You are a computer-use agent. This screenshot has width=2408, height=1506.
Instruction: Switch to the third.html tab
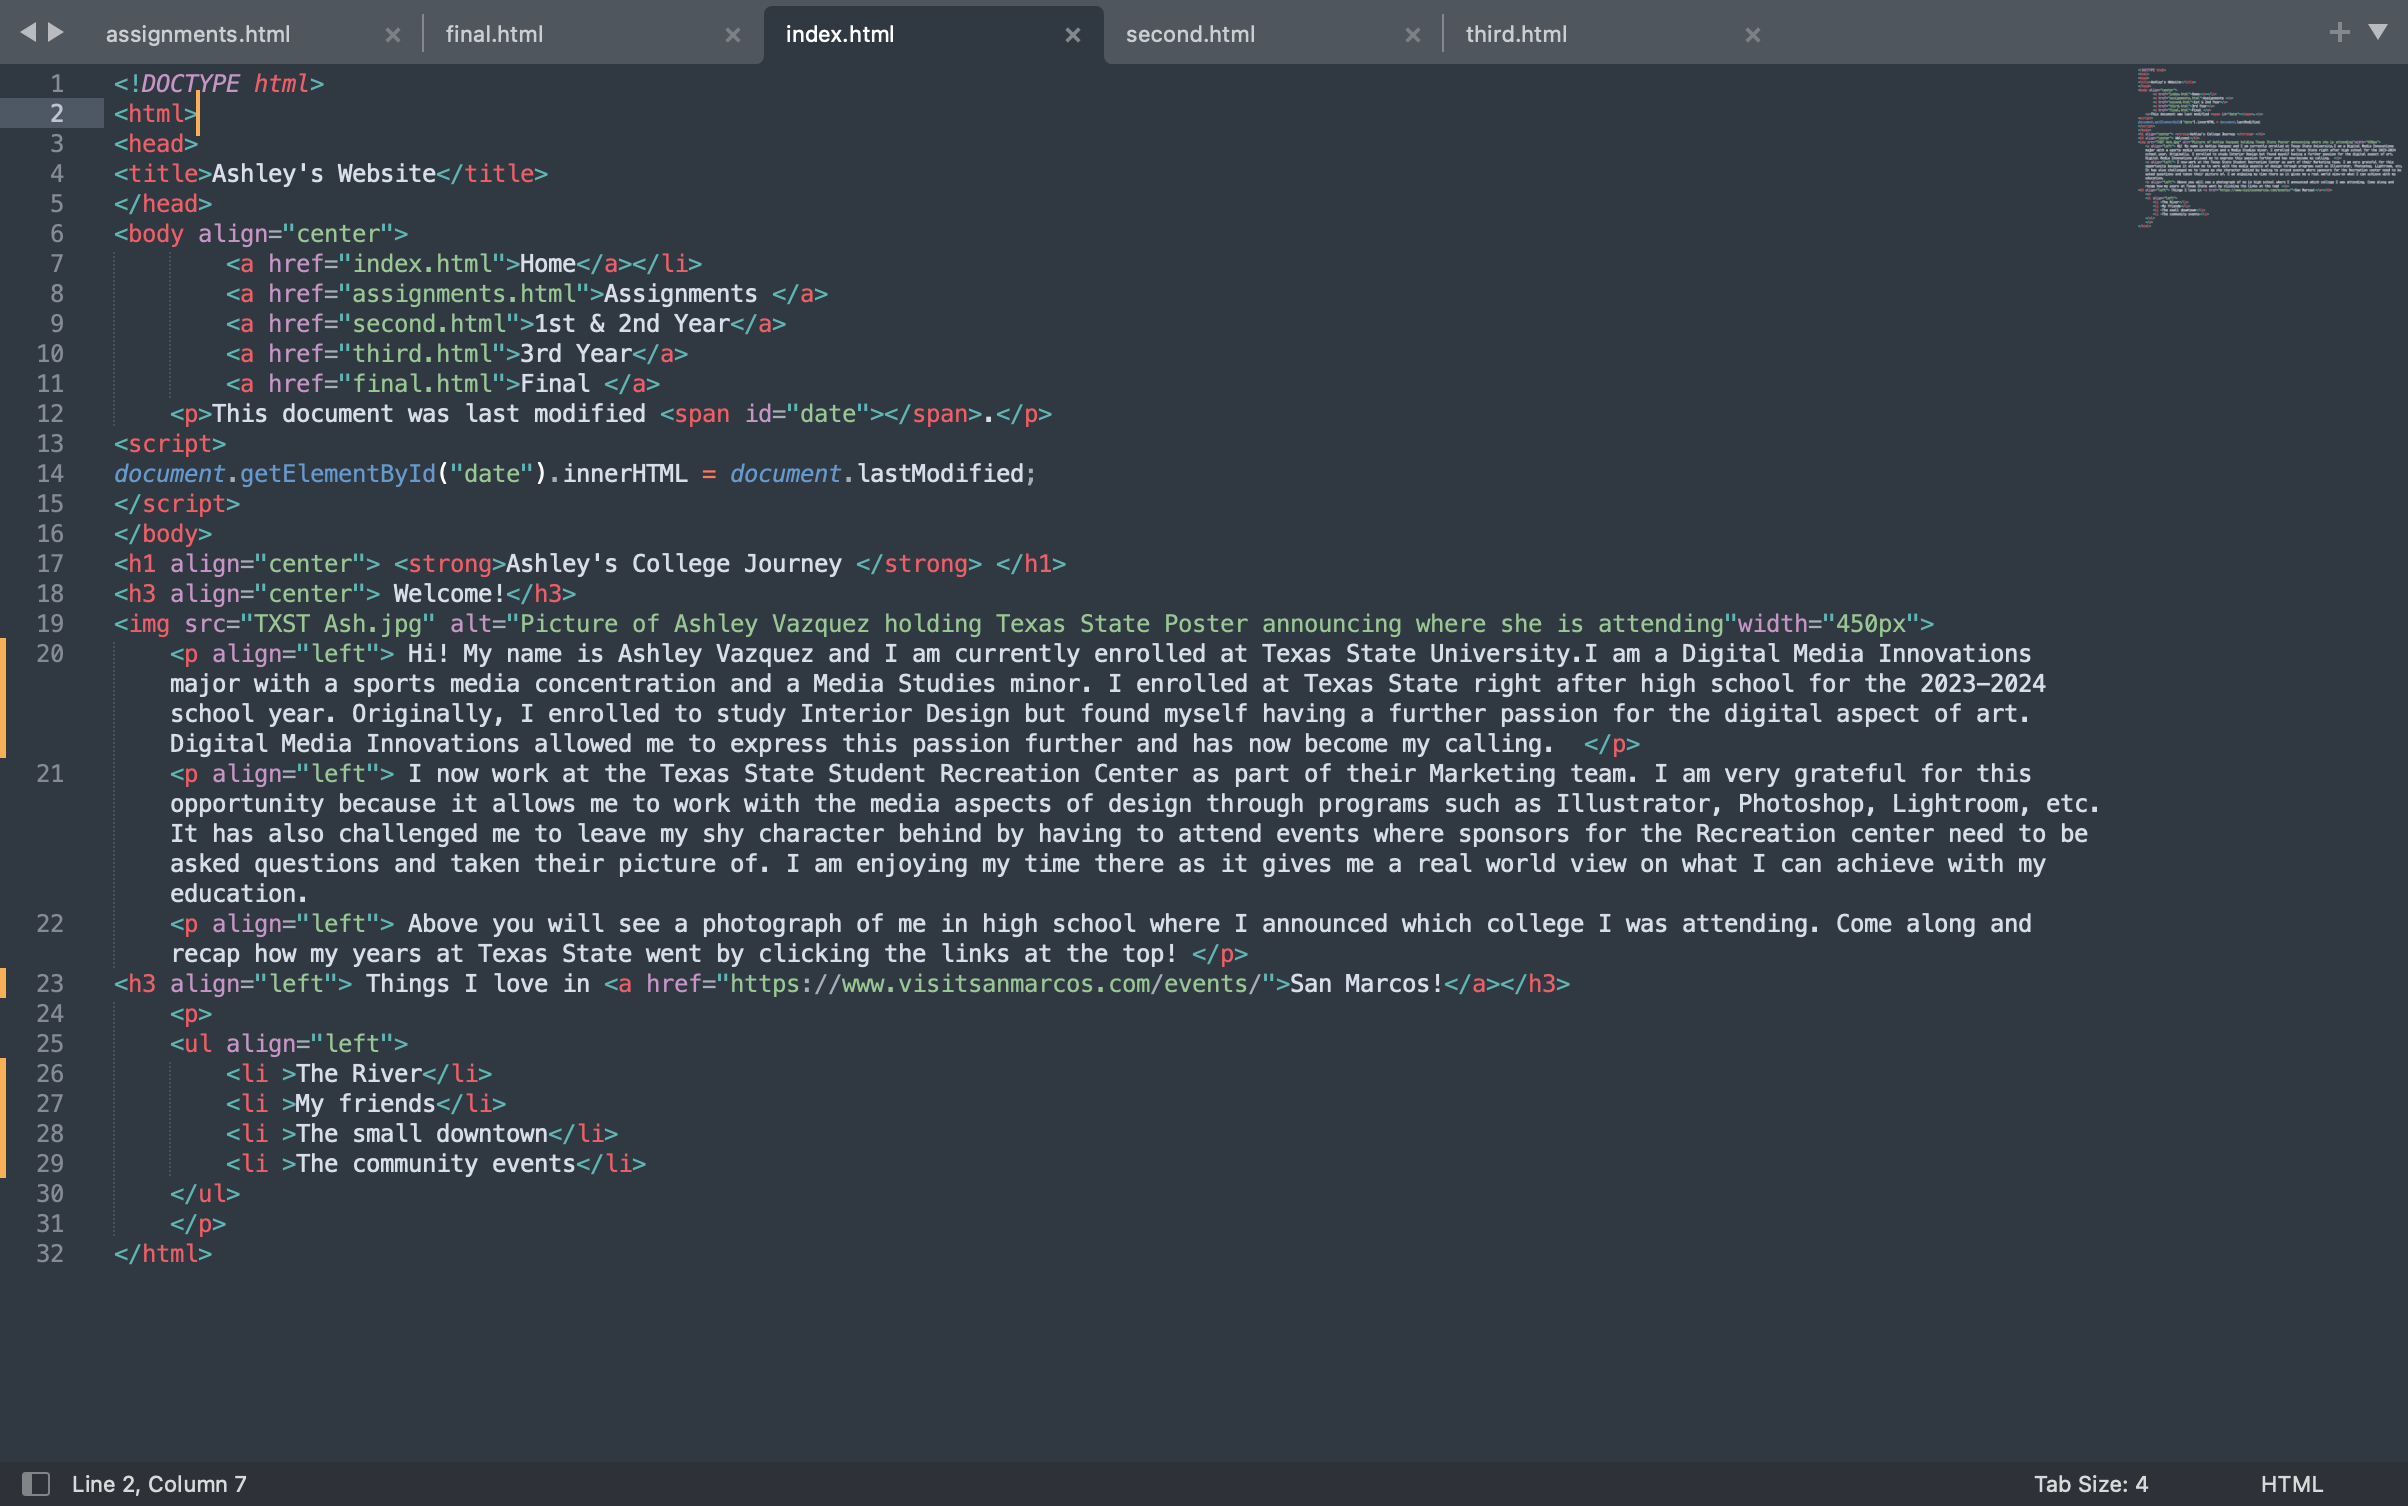click(1516, 34)
